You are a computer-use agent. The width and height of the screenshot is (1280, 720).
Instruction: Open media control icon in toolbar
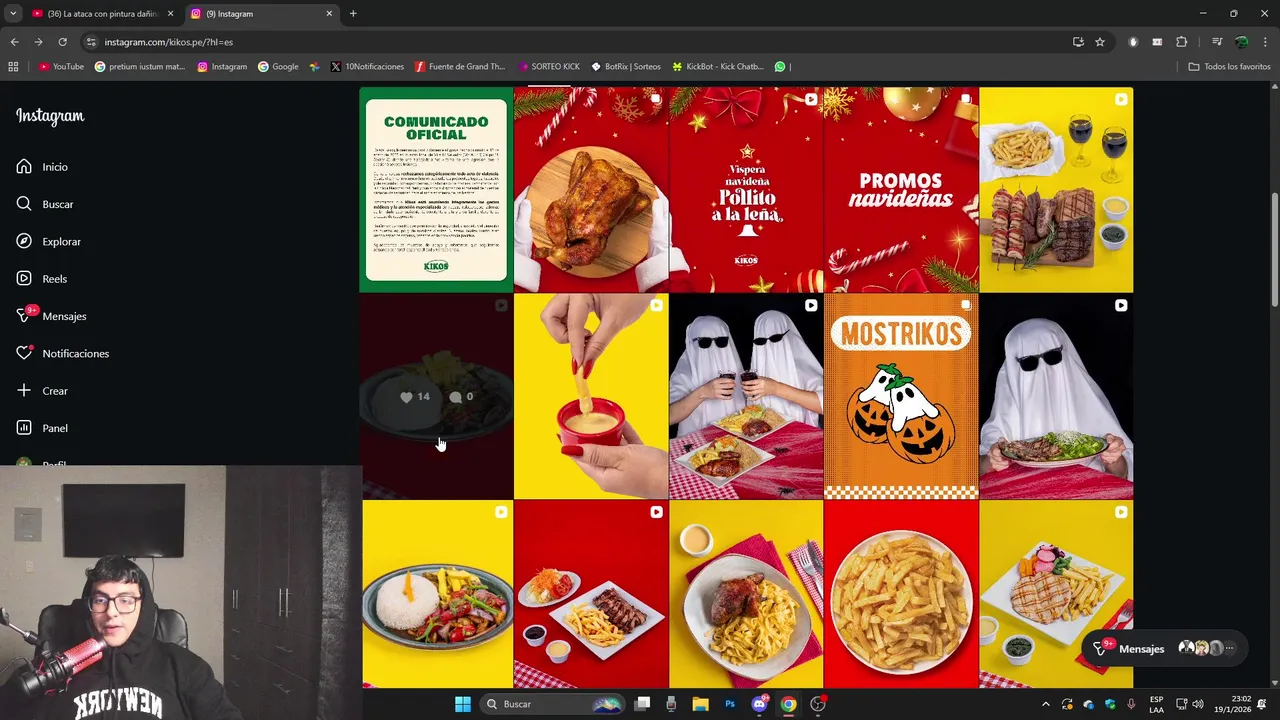[x=1217, y=42]
